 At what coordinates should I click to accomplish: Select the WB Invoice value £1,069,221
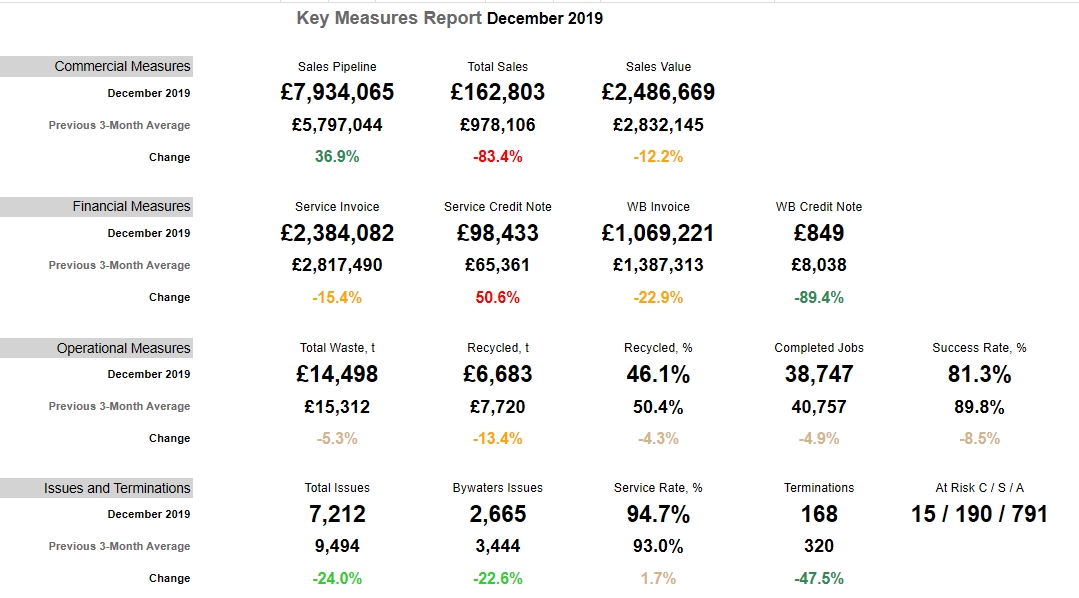(658, 233)
